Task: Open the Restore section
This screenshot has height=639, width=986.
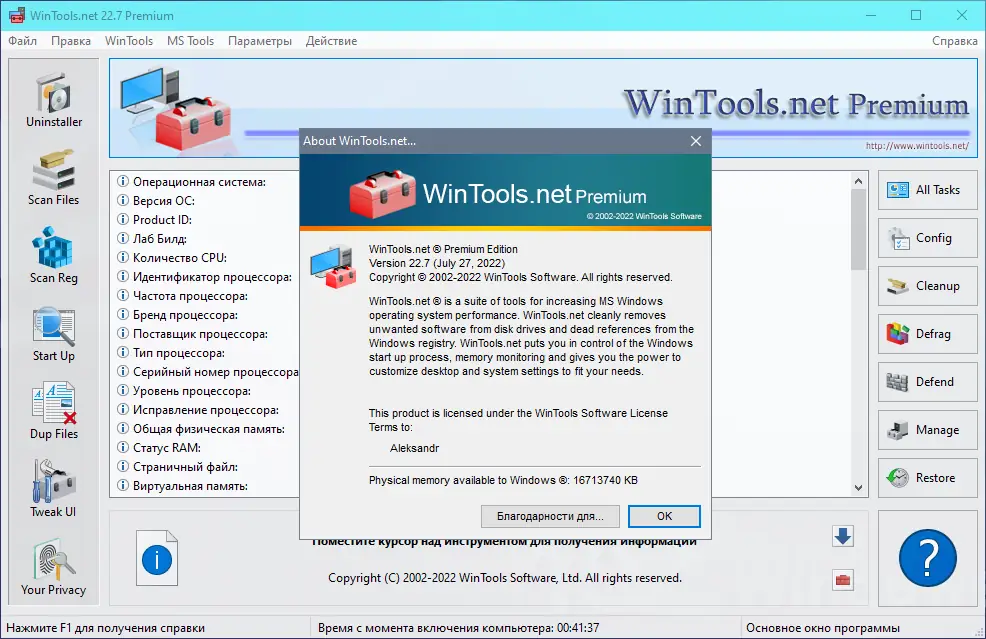Action: click(x=928, y=478)
